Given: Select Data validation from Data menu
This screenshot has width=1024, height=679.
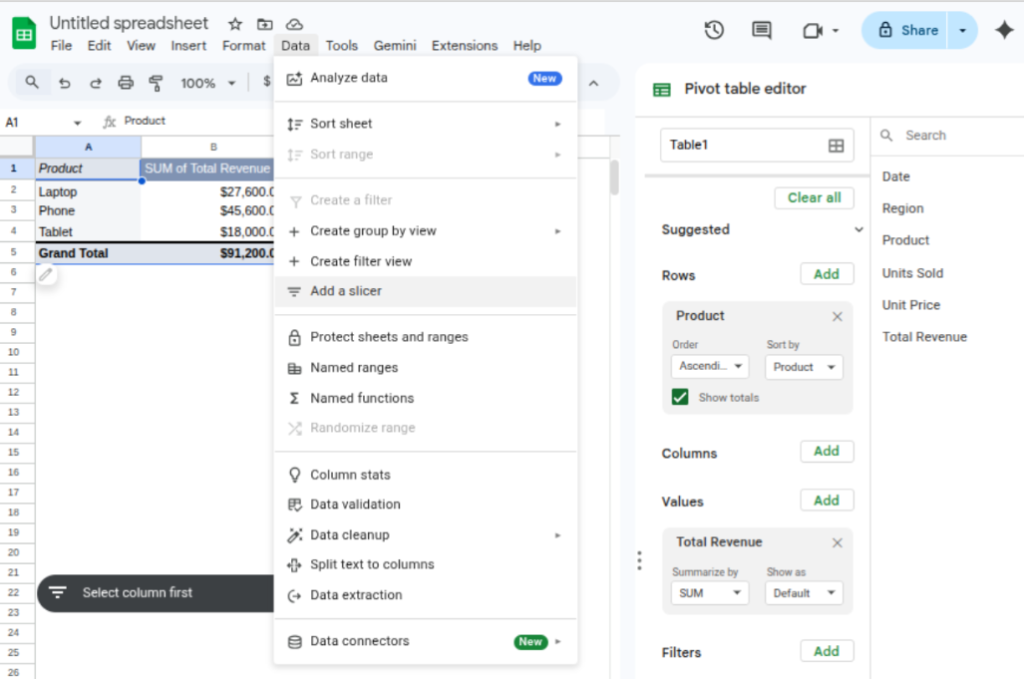Looking at the screenshot, I should click(x=355, y=504).
